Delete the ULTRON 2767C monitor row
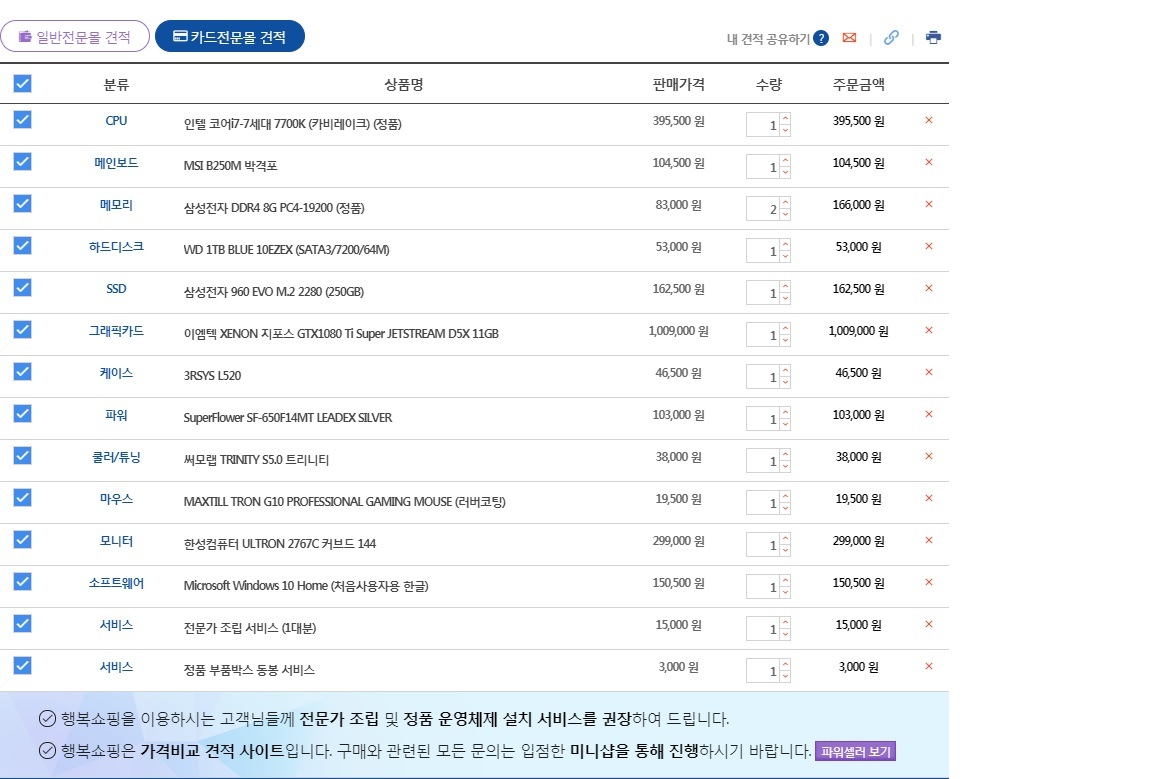The image size is (1152, 779). [x=929, y=539]
